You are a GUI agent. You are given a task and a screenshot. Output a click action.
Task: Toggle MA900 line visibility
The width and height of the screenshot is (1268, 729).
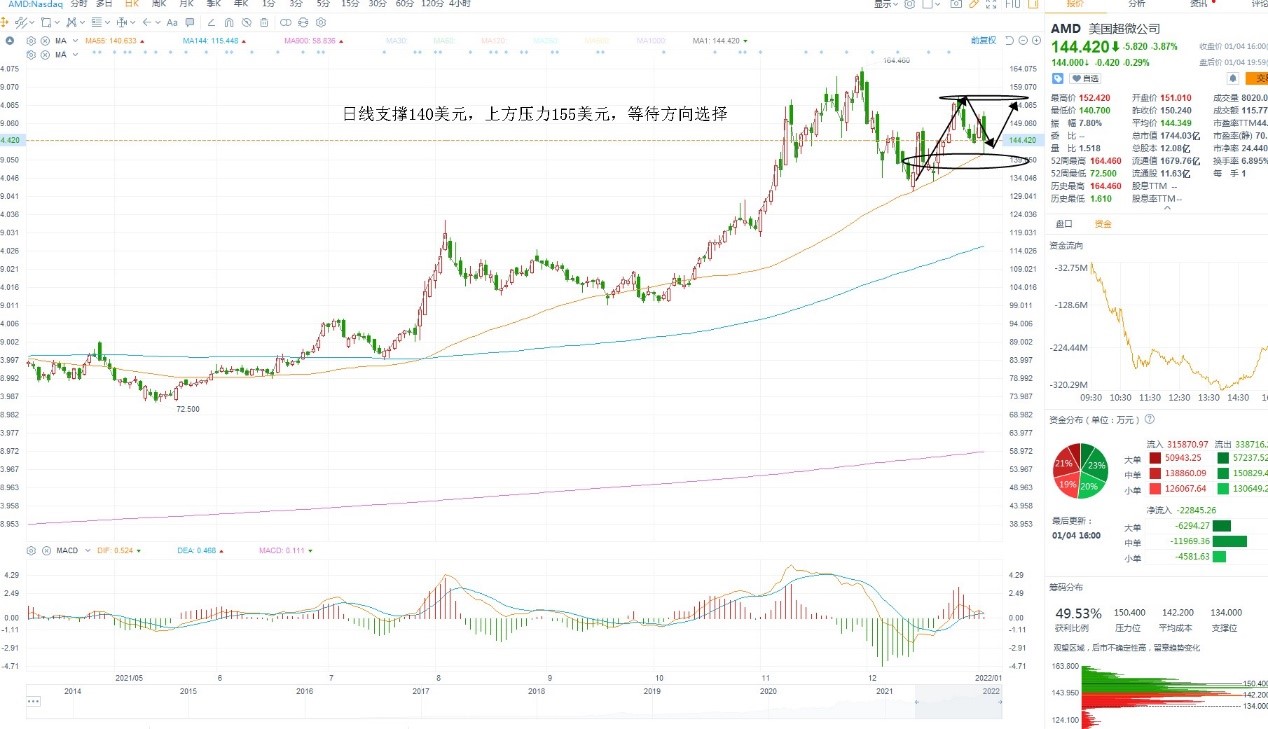pos(314,41)
